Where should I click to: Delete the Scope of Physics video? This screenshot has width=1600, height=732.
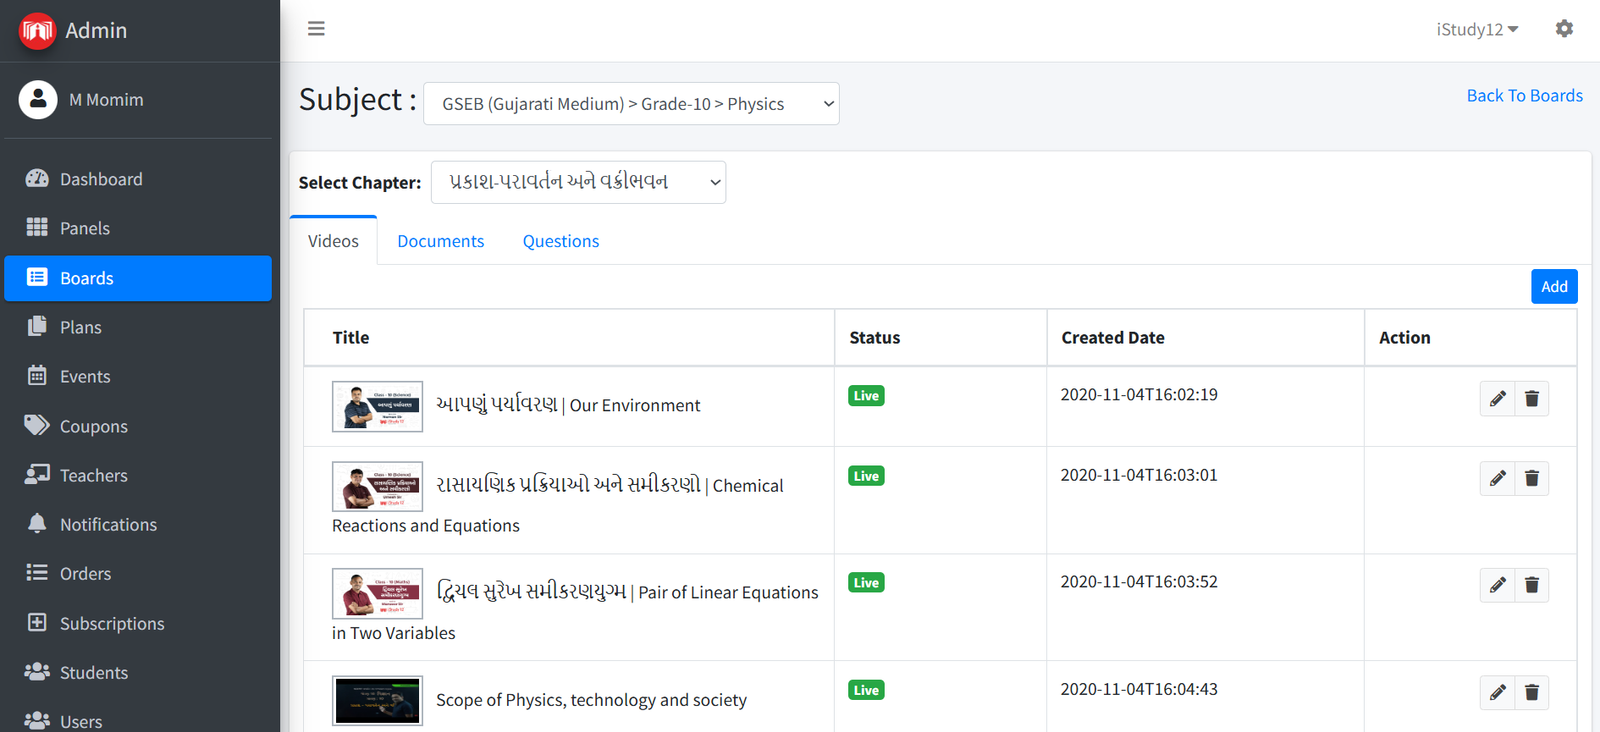[x=1531, y=692]
